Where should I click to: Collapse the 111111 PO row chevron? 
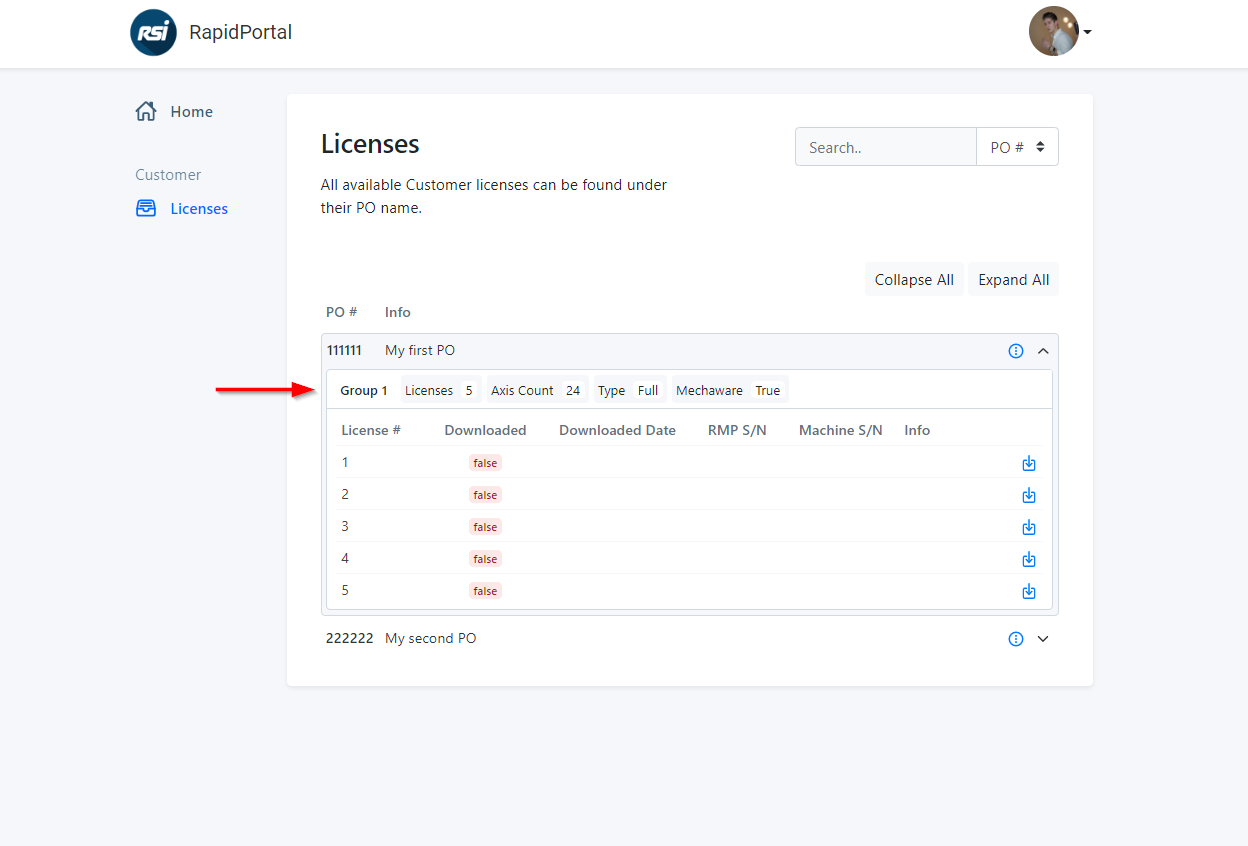(x=1043, y=351)
